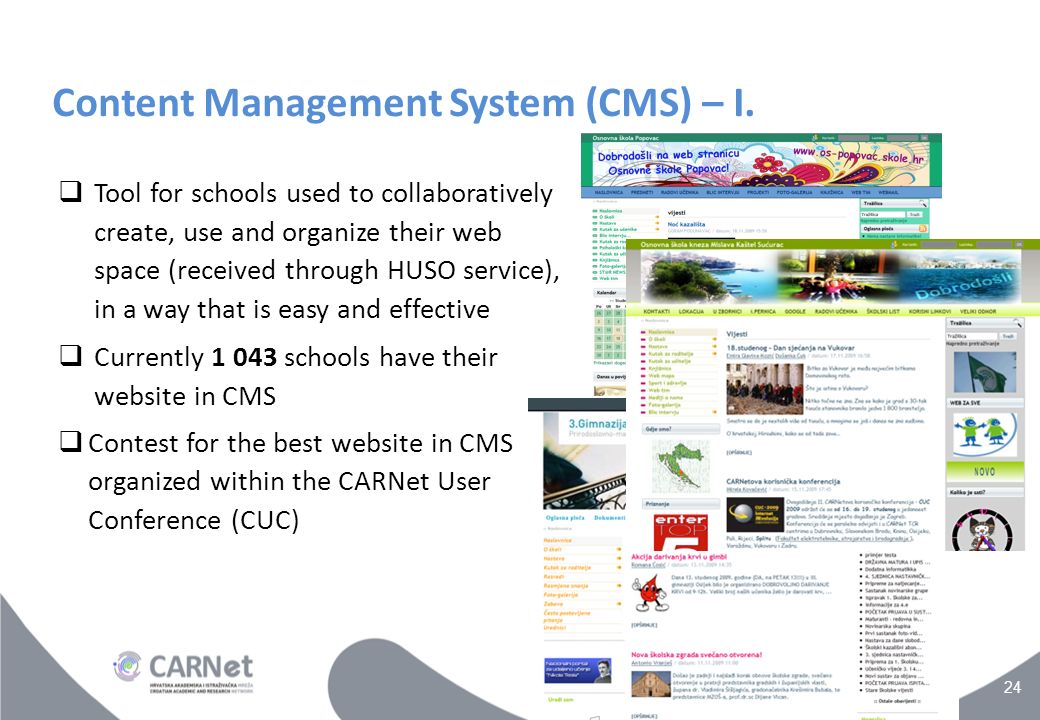
Task: Open KONTAKTI in green navigation bar
Action: [657, 312]
